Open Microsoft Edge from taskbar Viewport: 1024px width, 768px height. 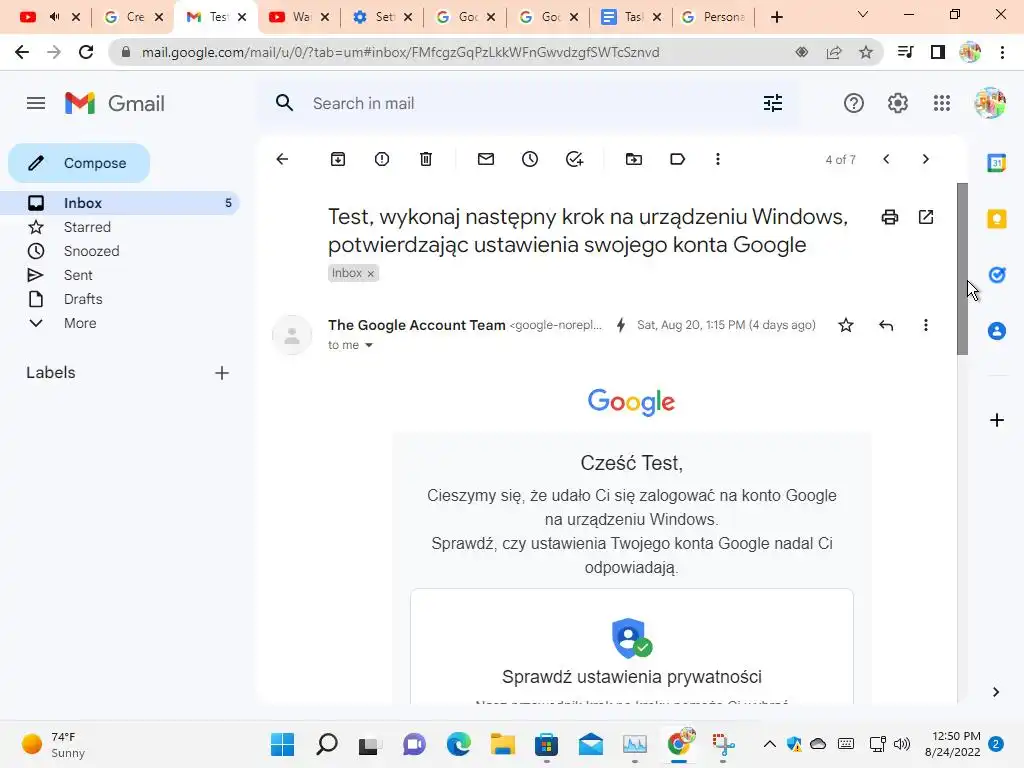(458, 744)
